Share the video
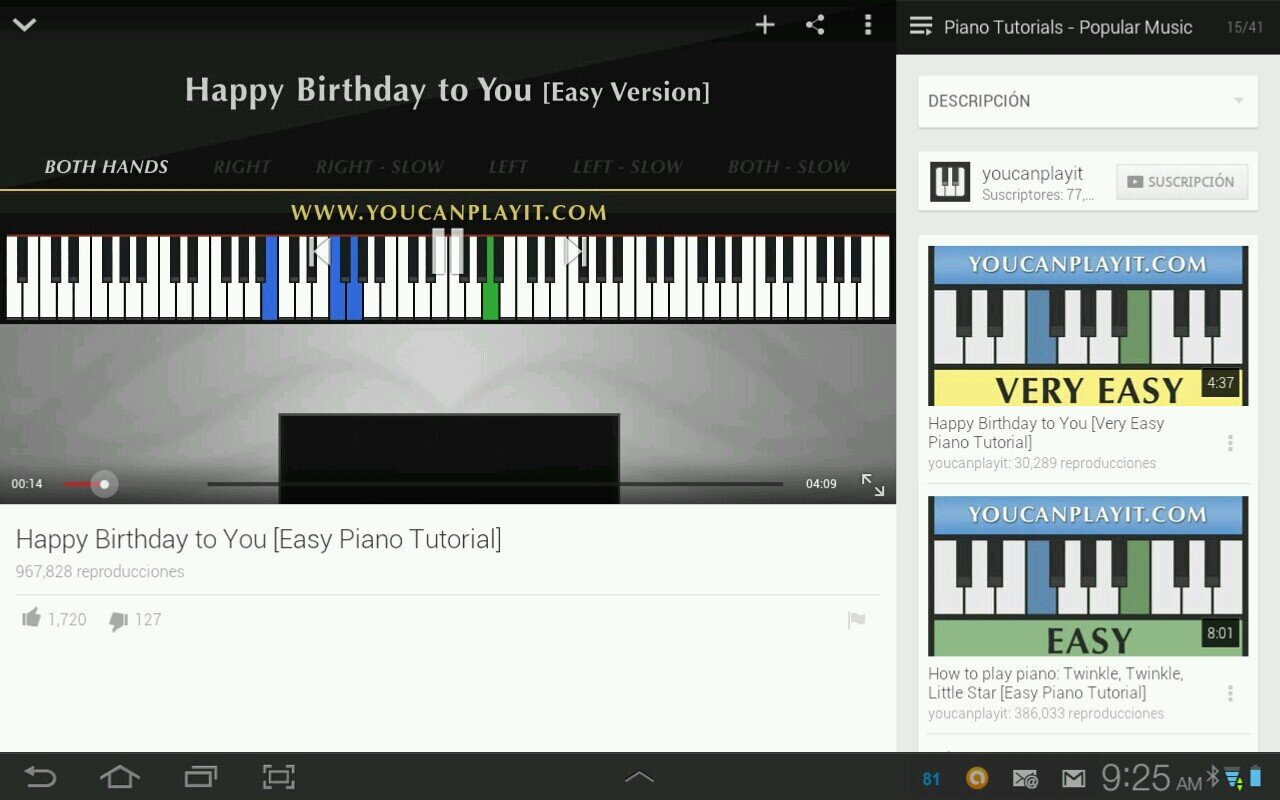Image resolution: width=1280 pixels, height=800 pixels. [816, 25]
